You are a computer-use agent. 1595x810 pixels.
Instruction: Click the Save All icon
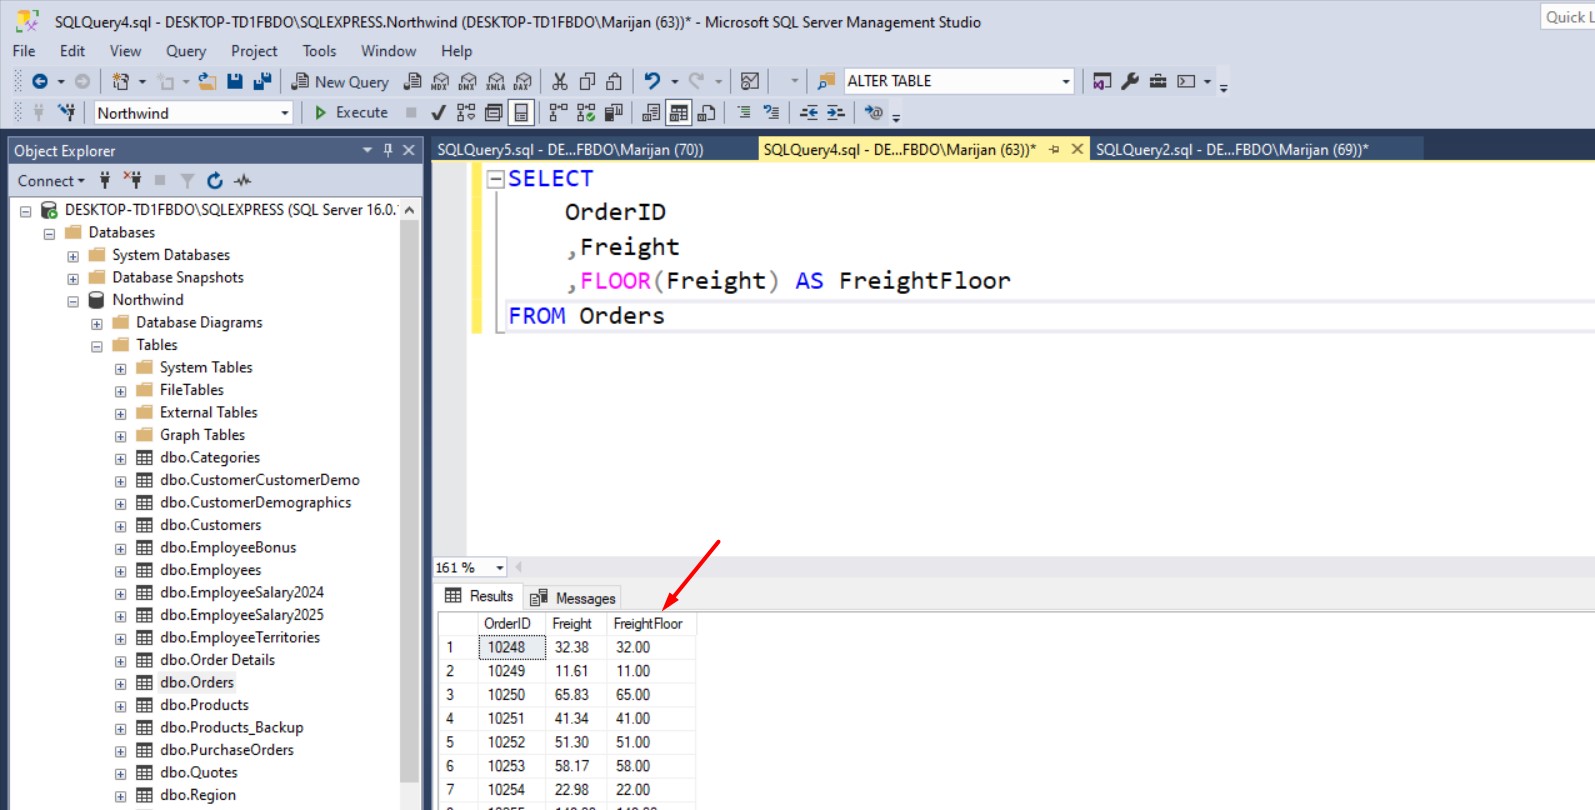click(x=262, y=82)
